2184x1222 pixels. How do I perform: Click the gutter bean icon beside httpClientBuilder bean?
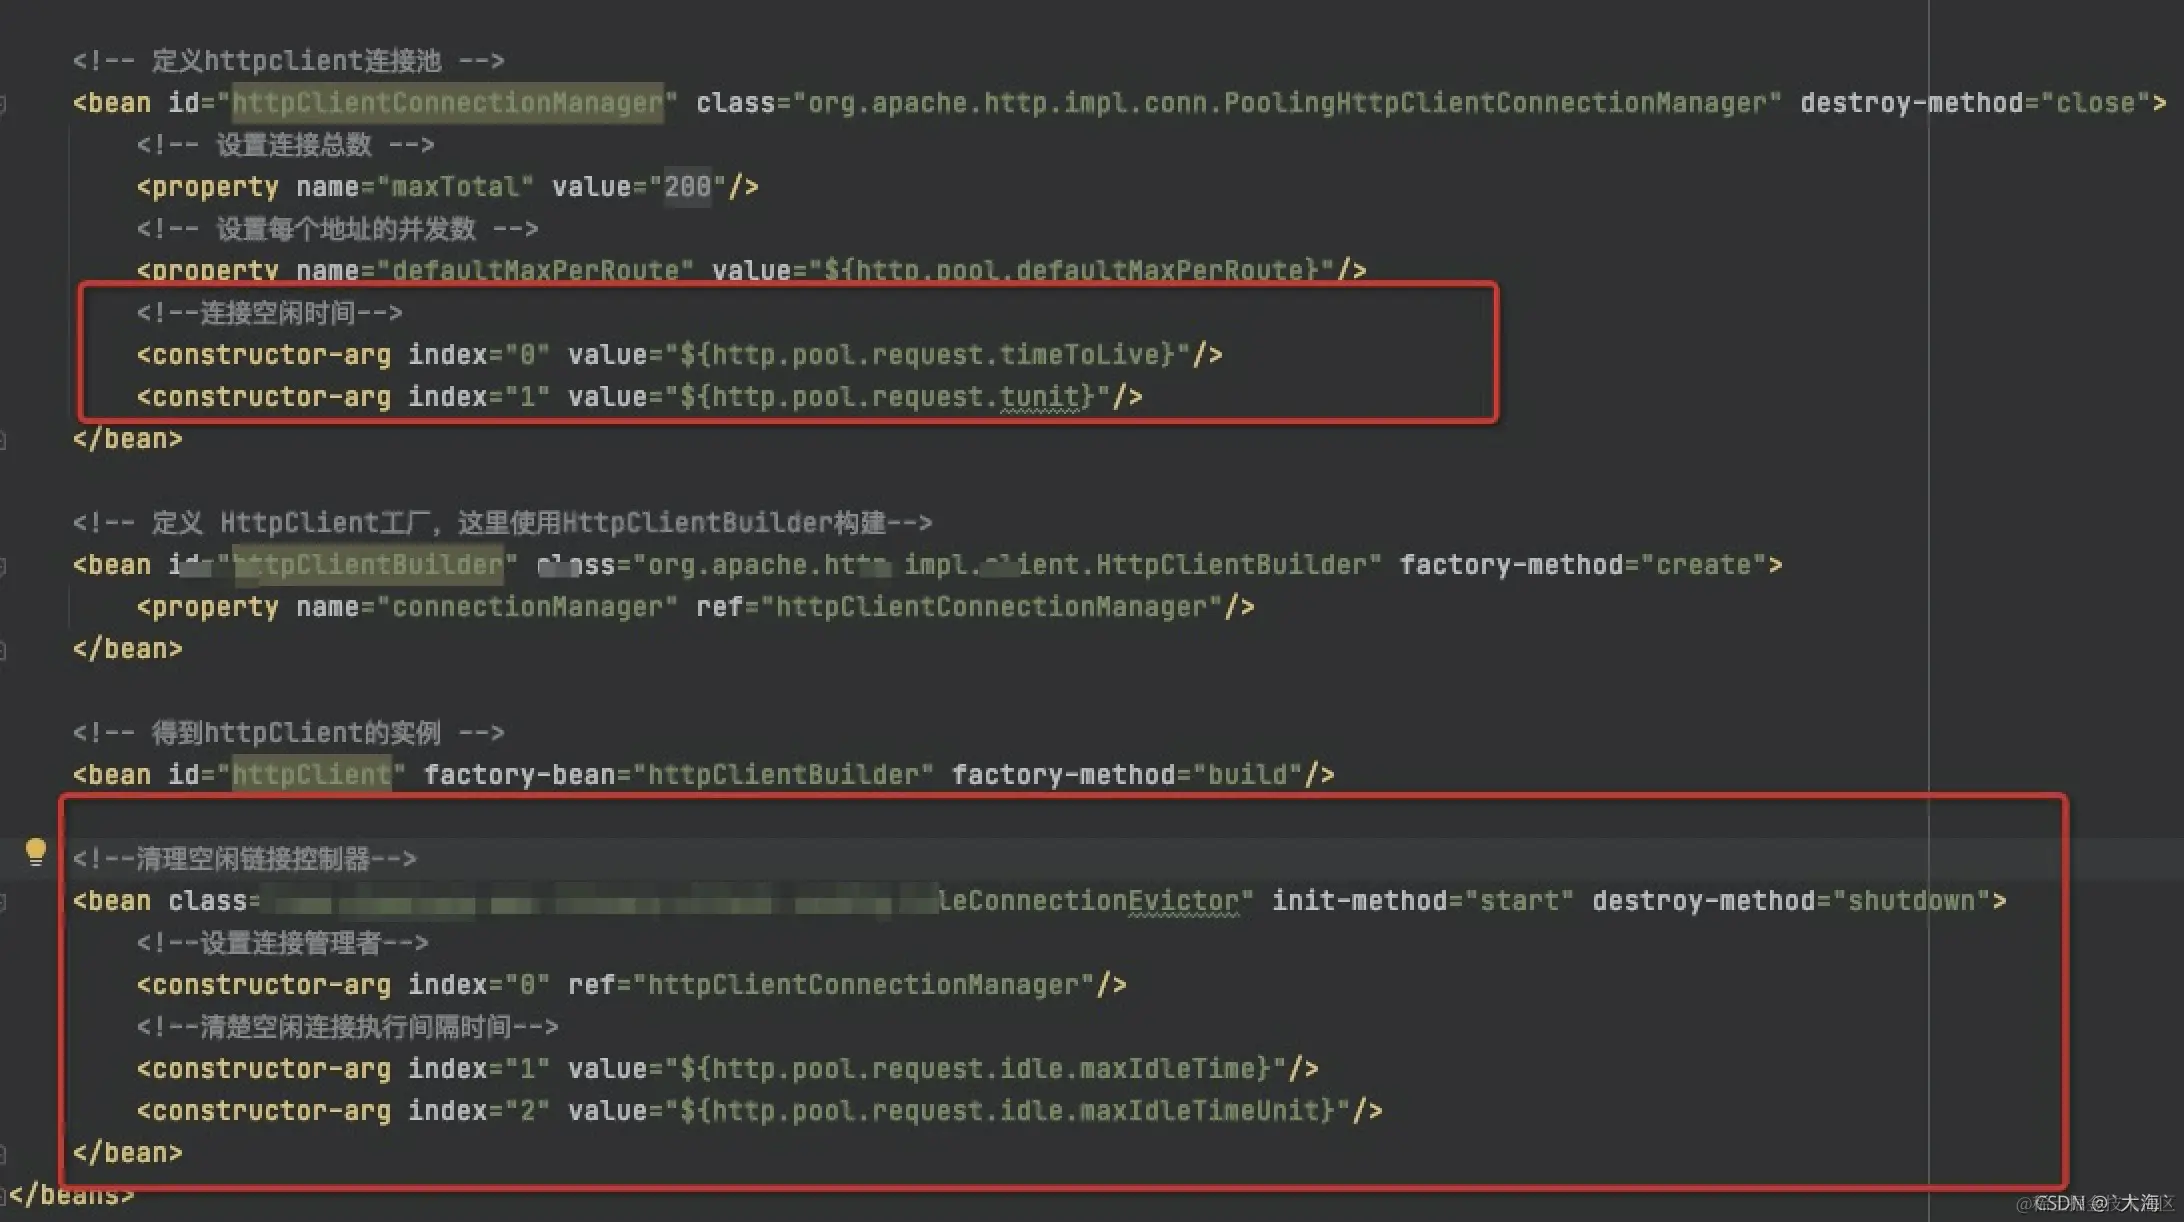point(6,565)
